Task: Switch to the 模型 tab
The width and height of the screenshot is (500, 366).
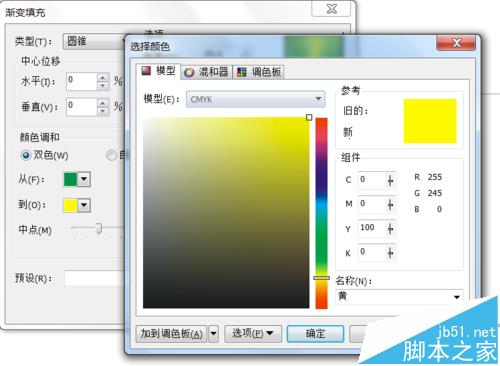Action: pyautogui.click(x=159, y=71)
